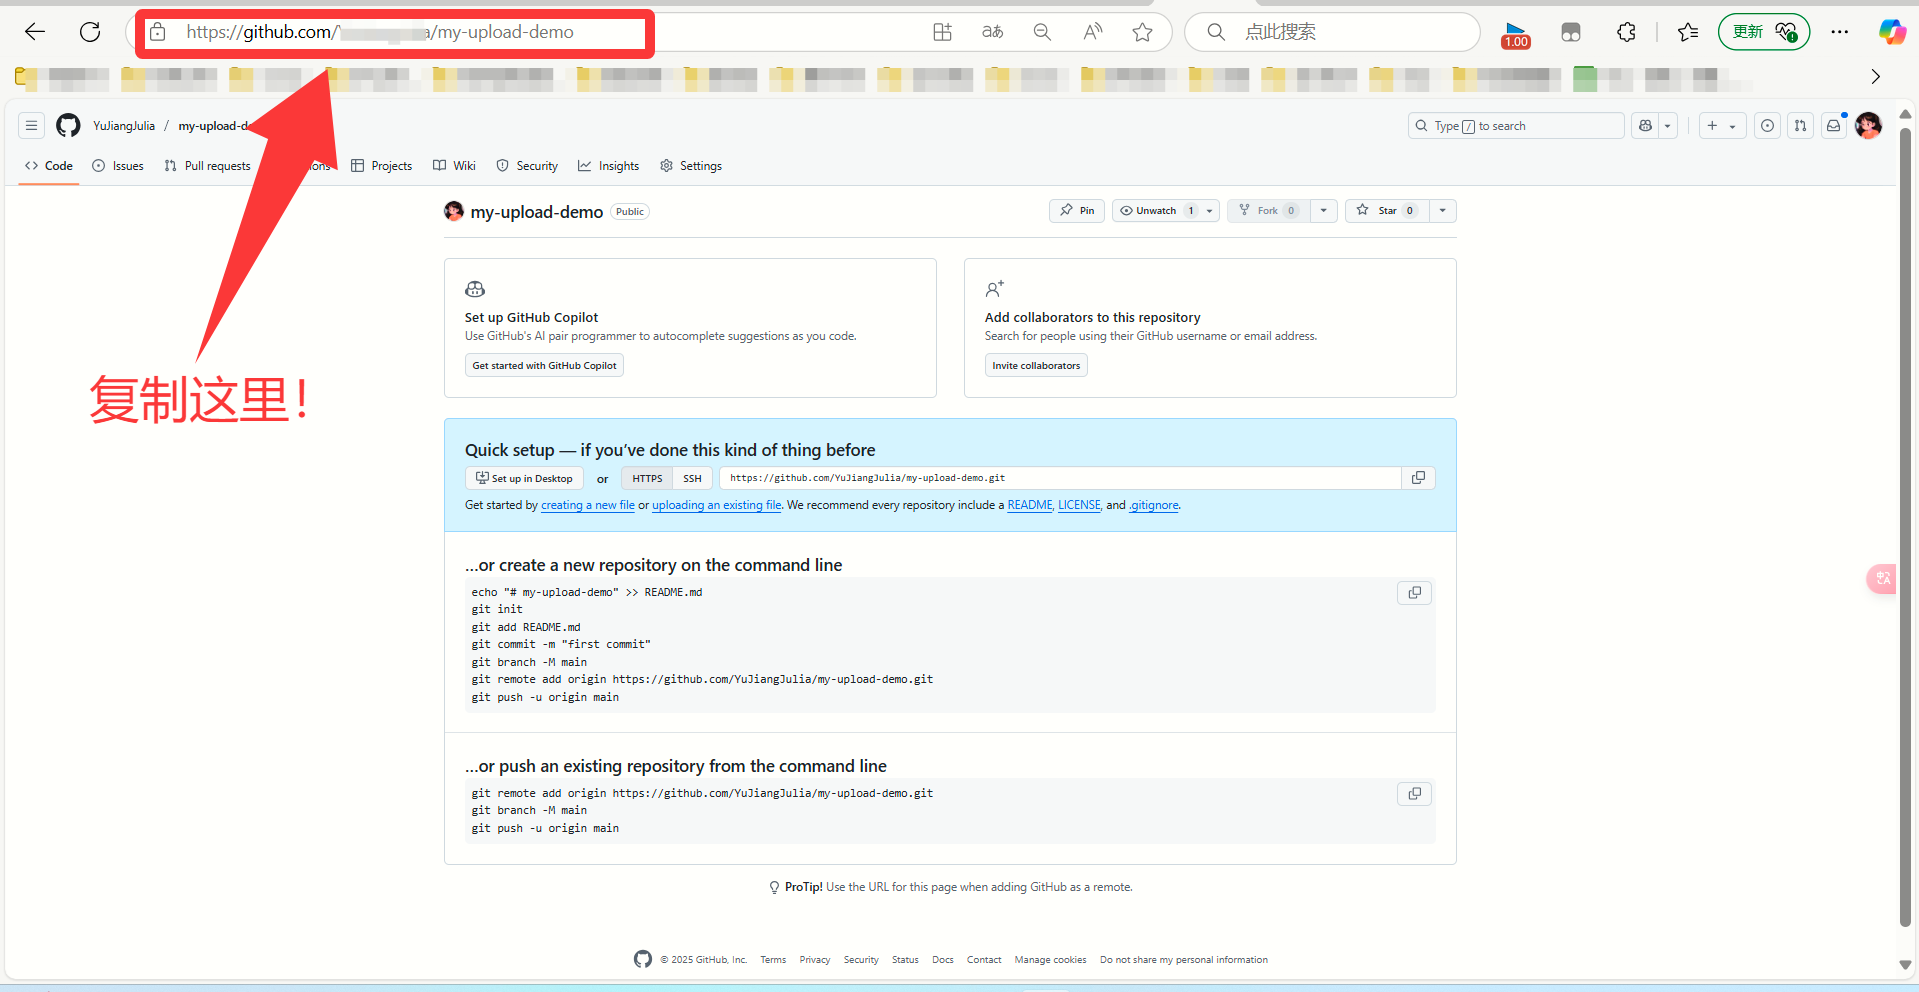1919x992 pixels.
Task: Star the my-upload-demo repository
Action: pyautogui.click(x=1388, y=210)
